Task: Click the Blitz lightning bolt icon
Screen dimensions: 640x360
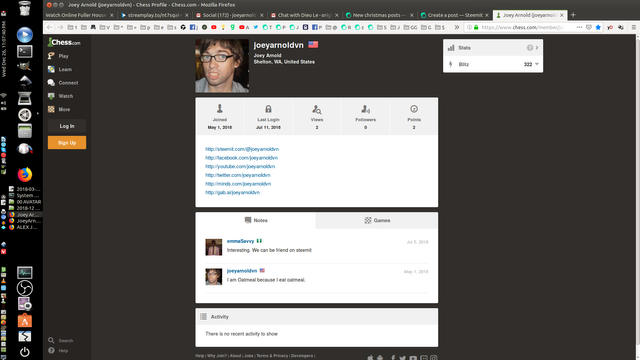Action: (x=451, y=64)
